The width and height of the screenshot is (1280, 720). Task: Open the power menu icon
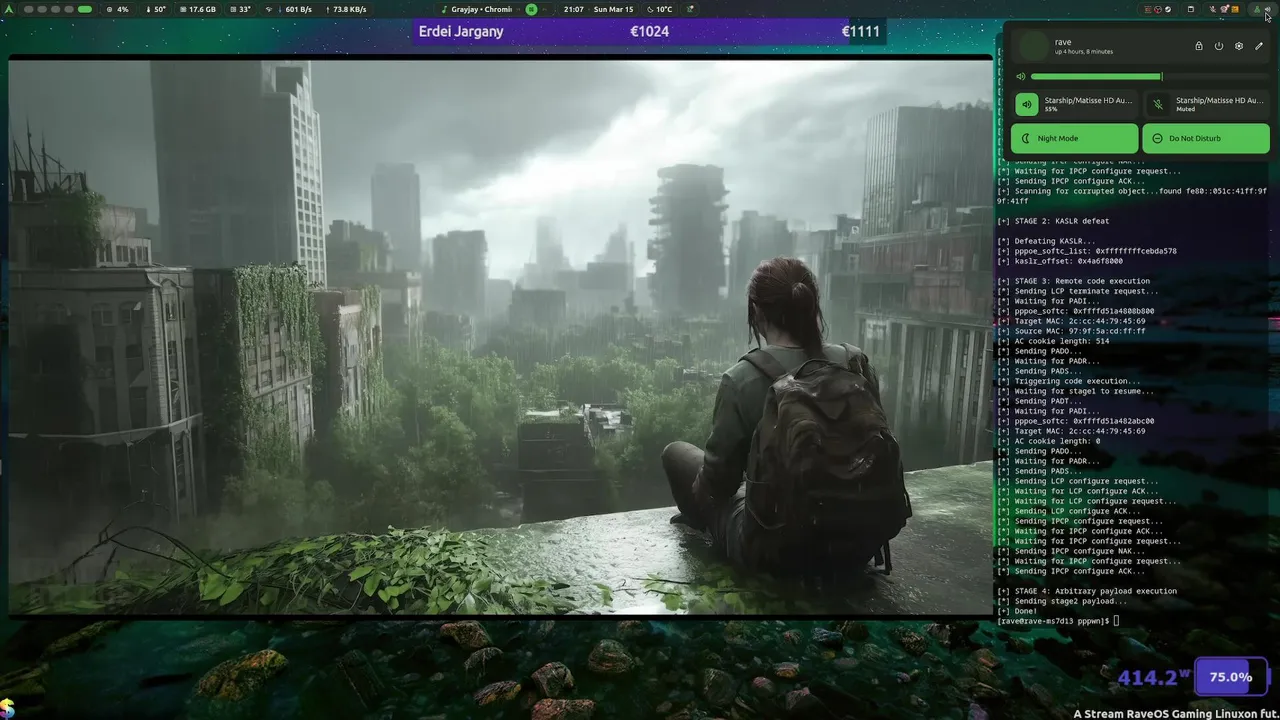(1219, 46)
